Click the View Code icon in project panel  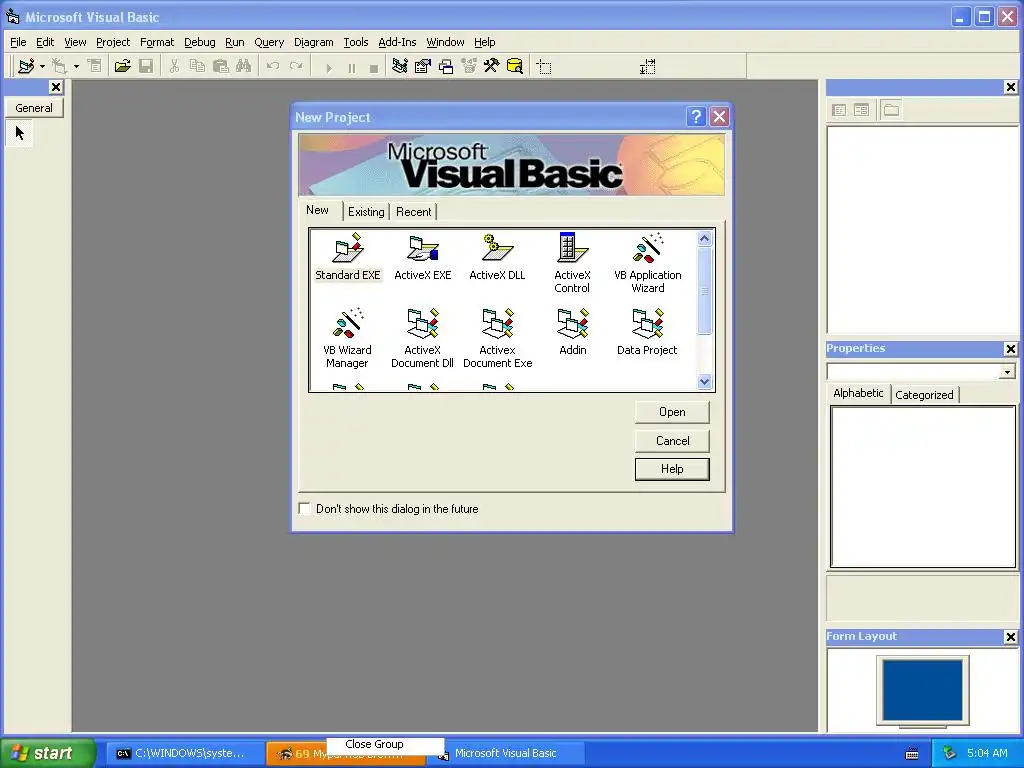839,110
